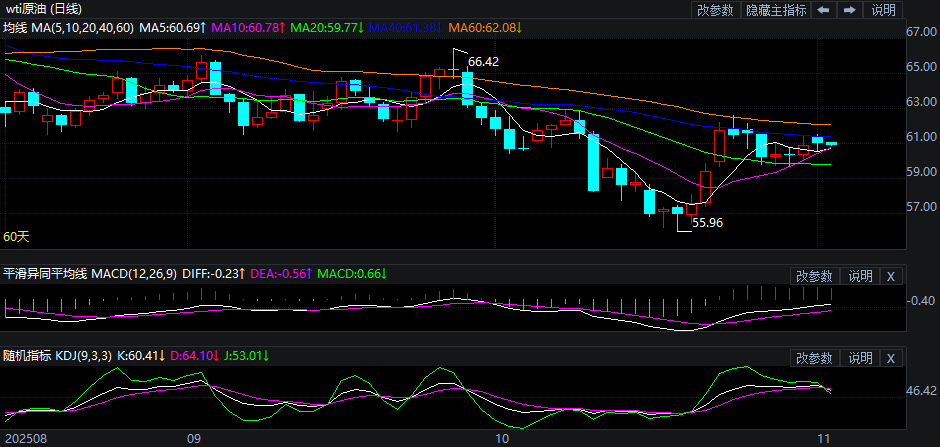Viewport: 940px width, 447px height.
Task: Click the magenta MA10:60.78 legend value
Action: [246, 27]
